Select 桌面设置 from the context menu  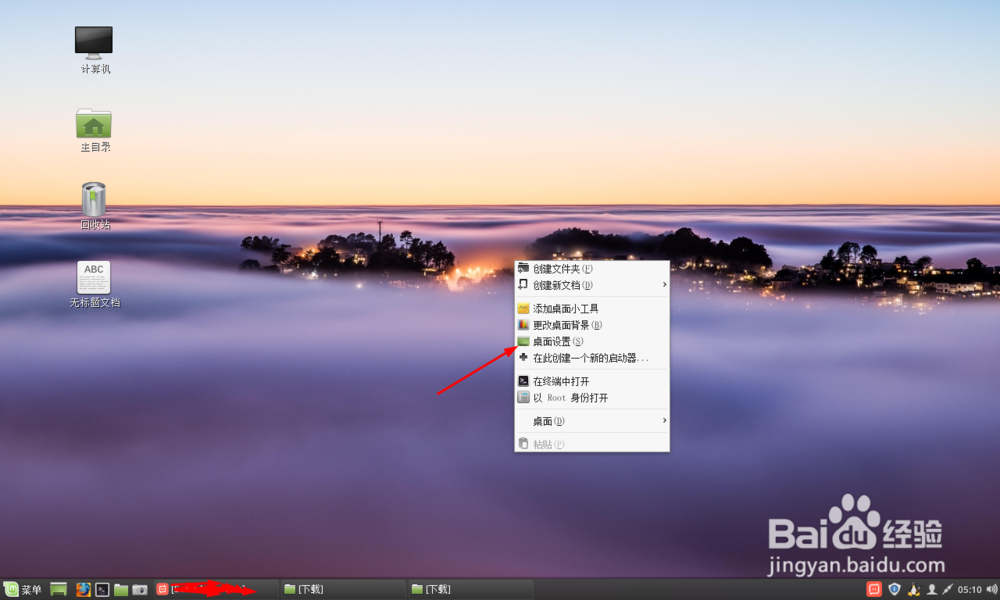pos(556,340)
